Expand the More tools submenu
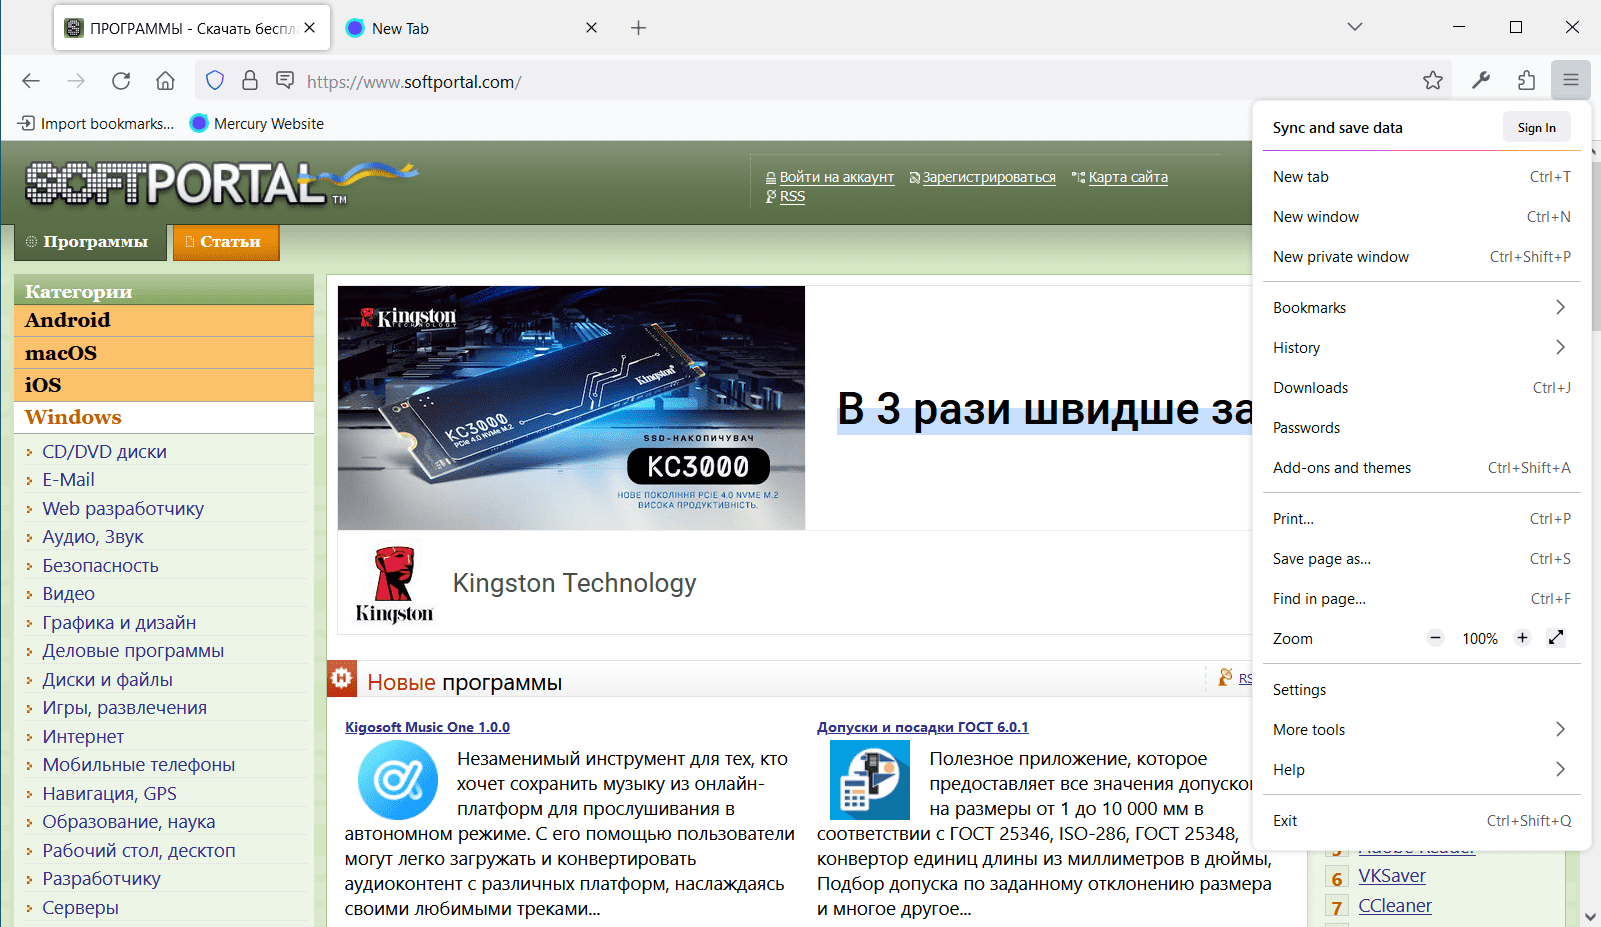The image size is (1601, 927). [x=1421, y=730]
